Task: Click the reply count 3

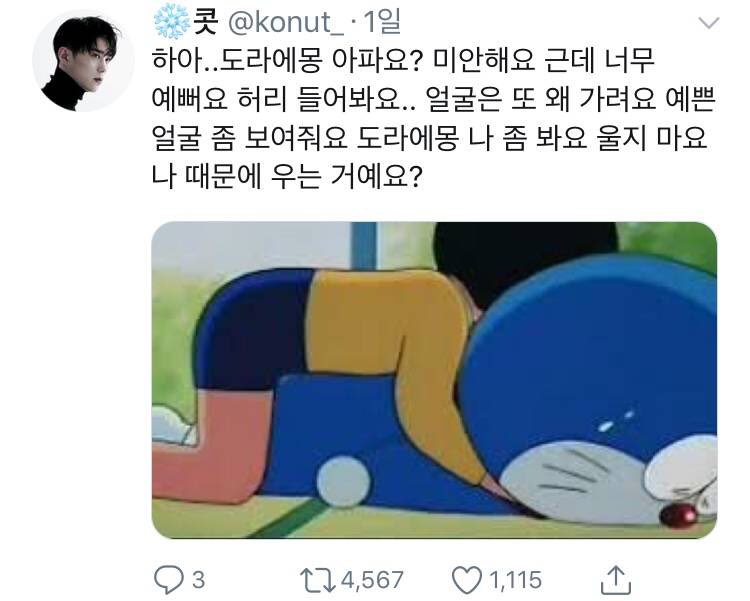Action: pos(199,580)
